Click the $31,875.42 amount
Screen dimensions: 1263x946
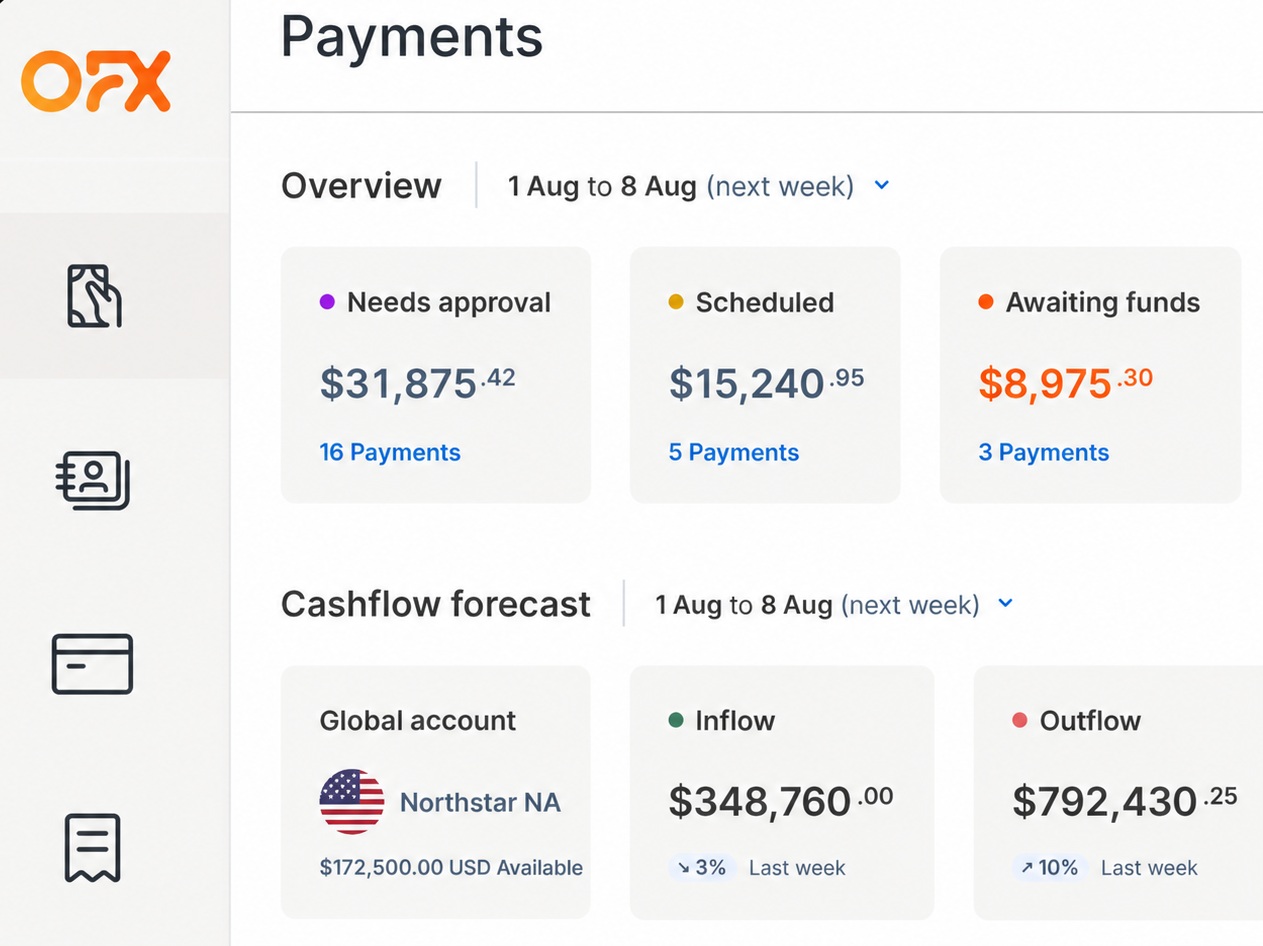(x=418, y=382)
